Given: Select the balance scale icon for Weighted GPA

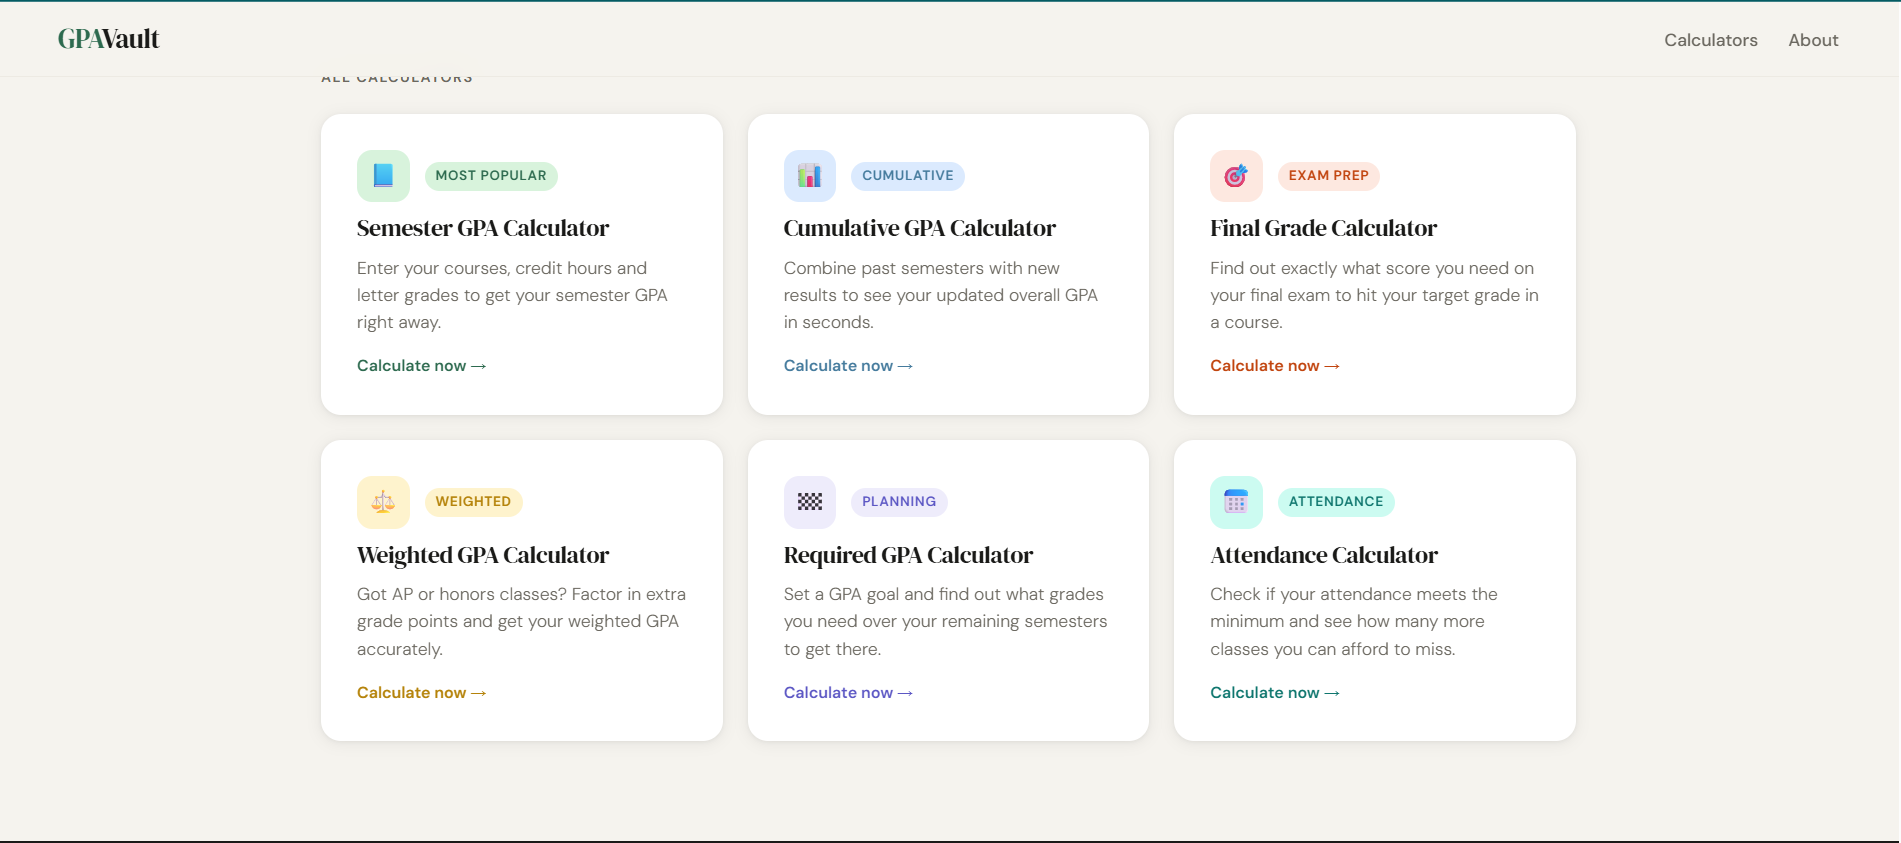Looking at the screenshot, I should coord(383,501).
